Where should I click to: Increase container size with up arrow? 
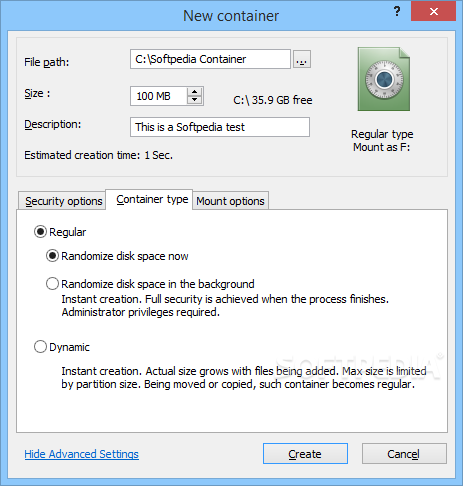[195, 92]
